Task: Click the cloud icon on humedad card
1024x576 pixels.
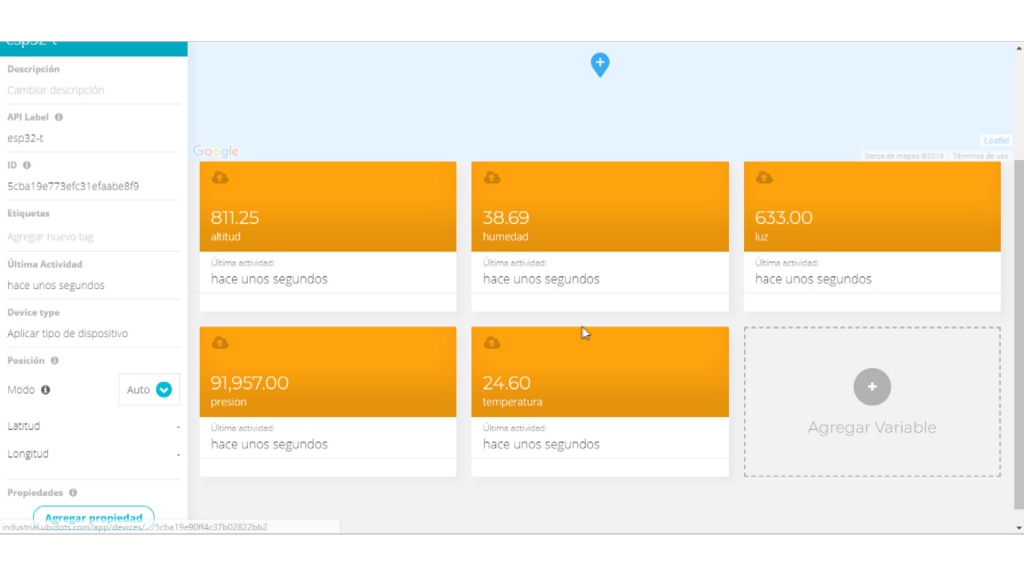Action: (x=492, y=178)
